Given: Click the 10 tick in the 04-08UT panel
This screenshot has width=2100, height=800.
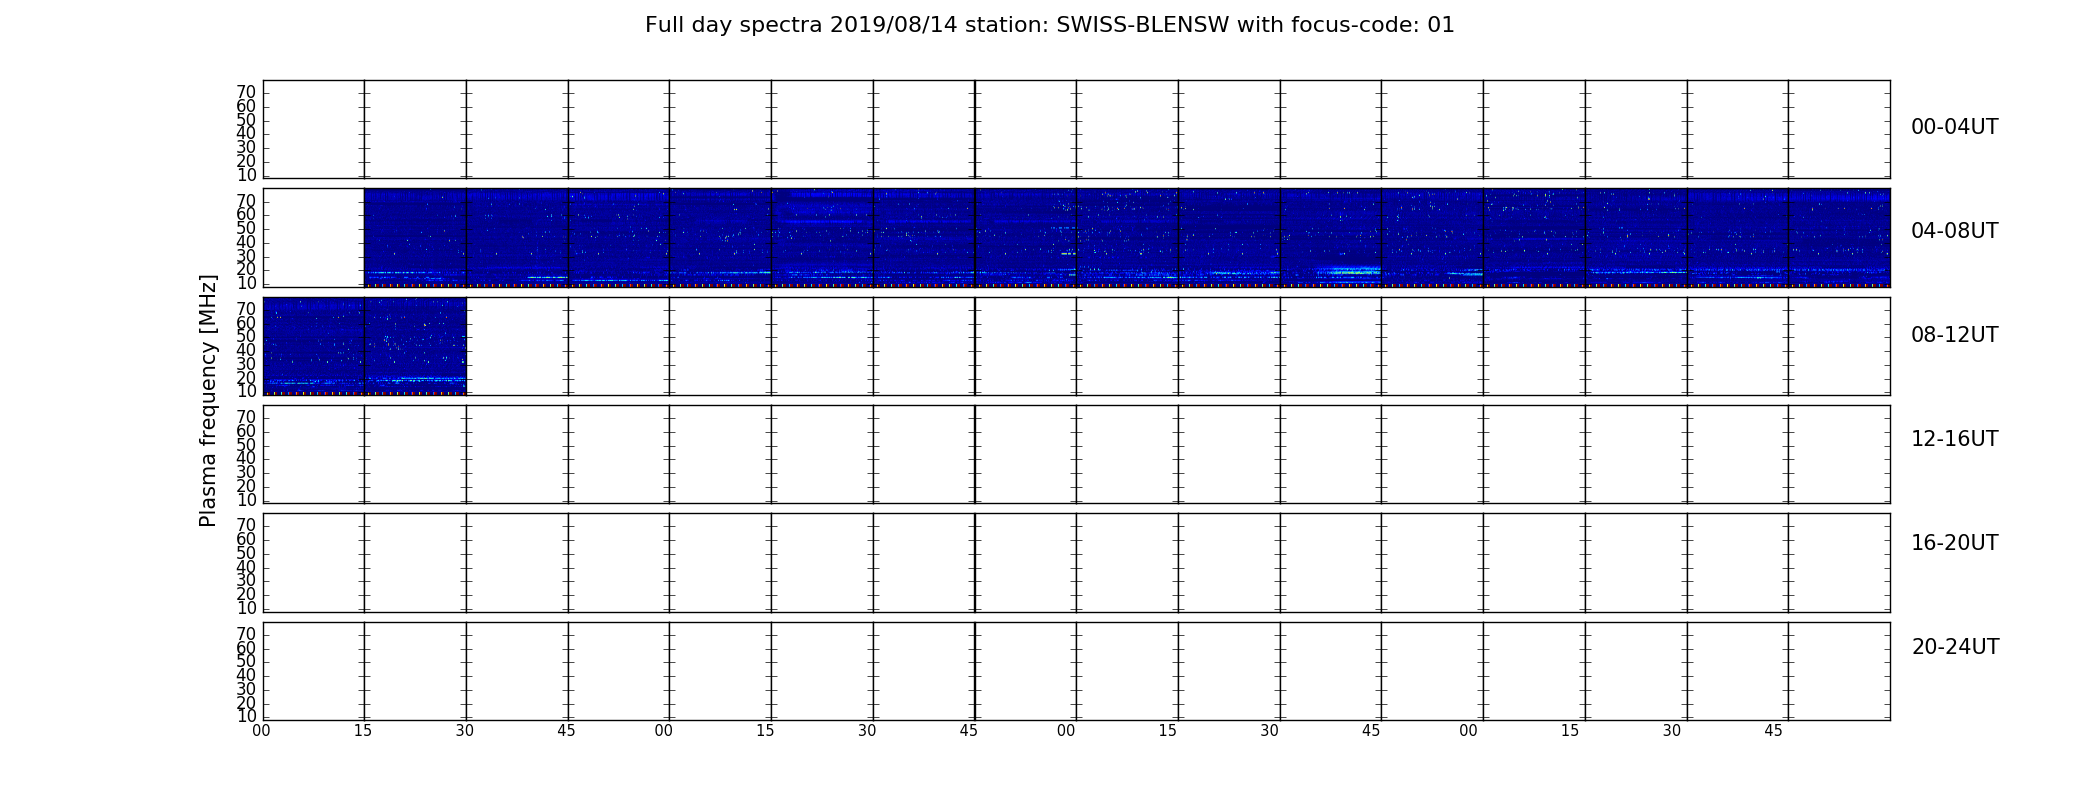Looking at the screenshot, I should click(x=246, y=283).
